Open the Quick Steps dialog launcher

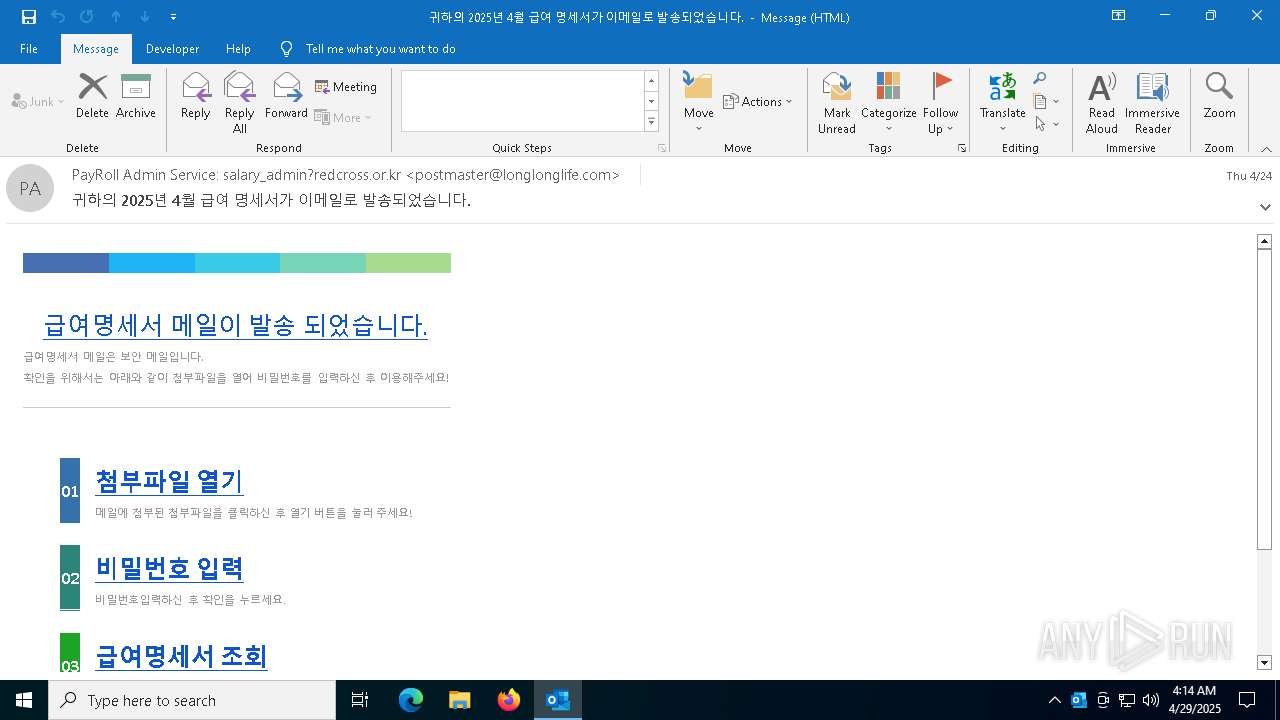click(661, 148)
